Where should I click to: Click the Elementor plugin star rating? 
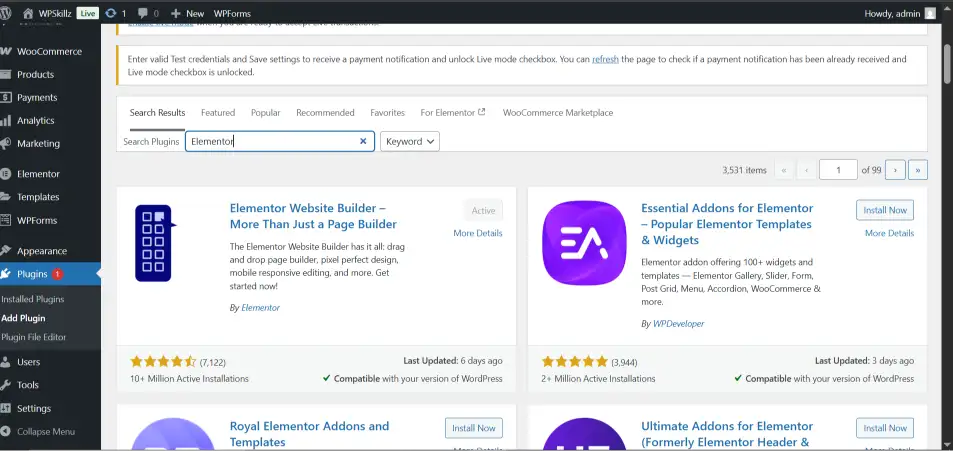click(163, 362)
